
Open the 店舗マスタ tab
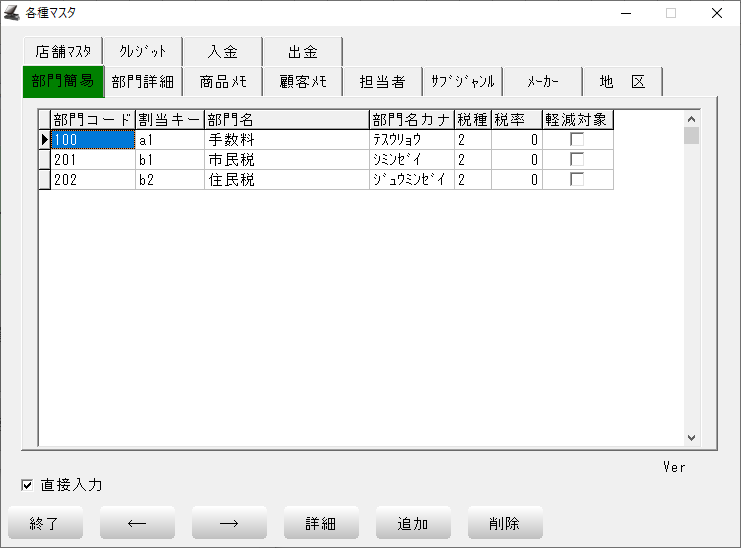point(62,52)
